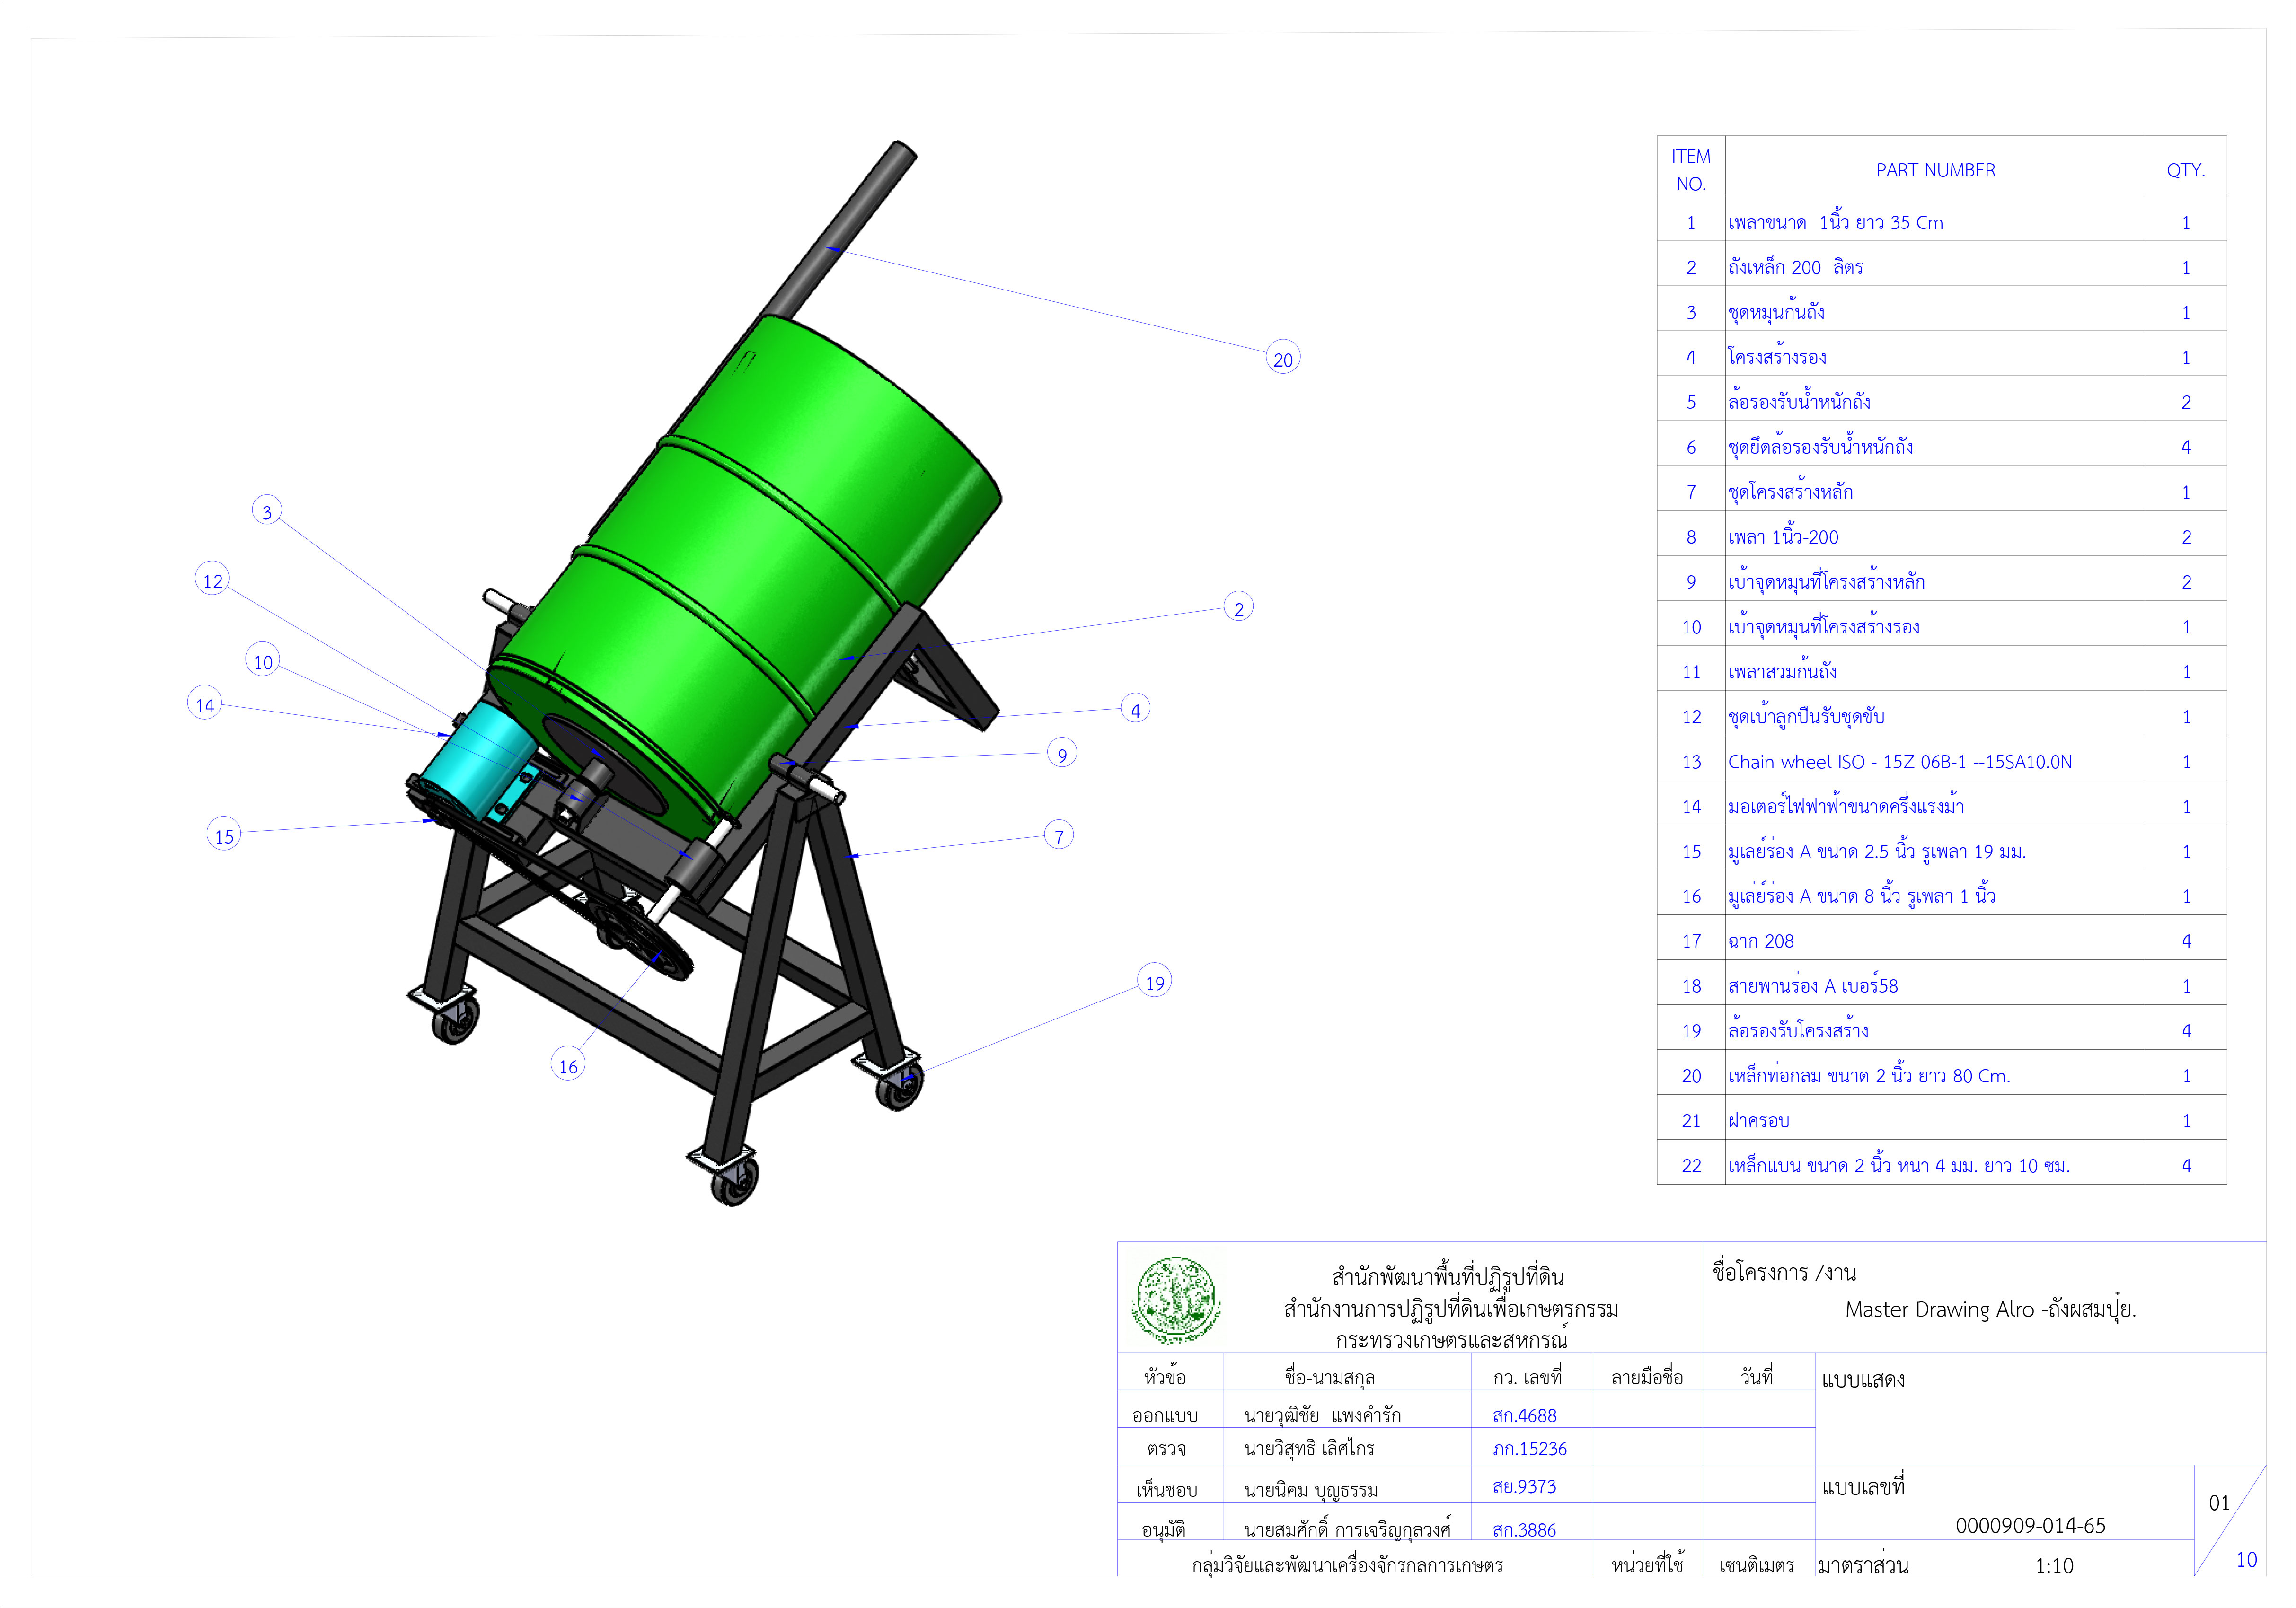2296x1608 pixels.
Task: Select balloon callout 2 beside drum
Action: point(1239,607)
